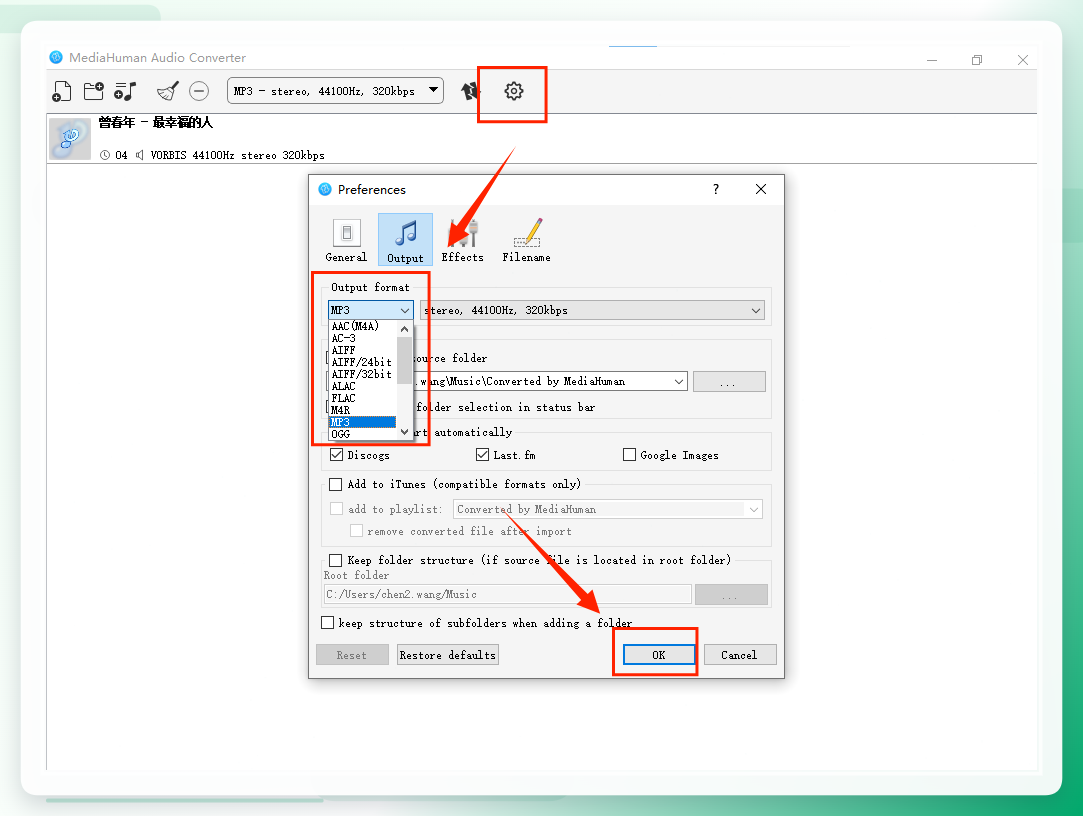
Task: Switch to the Filename tab
Action: tap(526, 240)
